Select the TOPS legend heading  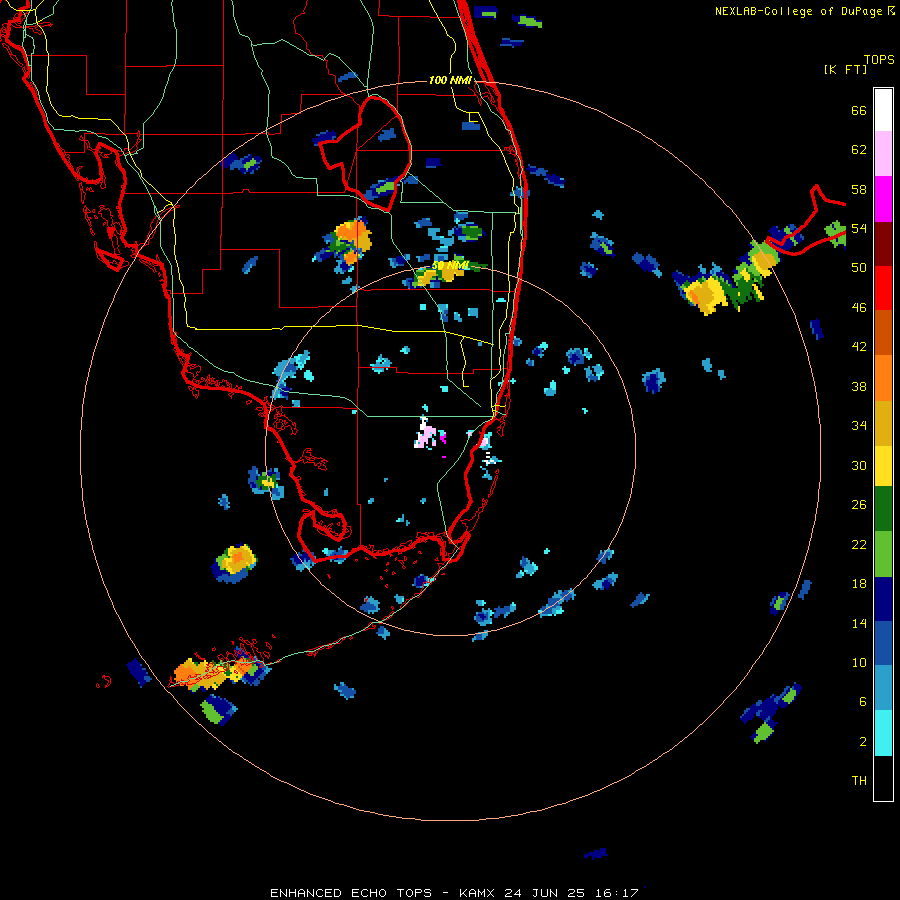click(879, 59)
